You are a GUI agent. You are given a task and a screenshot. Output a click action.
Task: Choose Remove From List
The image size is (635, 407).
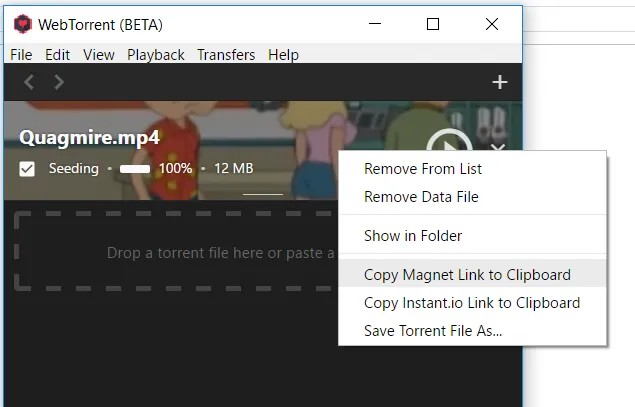tap(473, 169)
